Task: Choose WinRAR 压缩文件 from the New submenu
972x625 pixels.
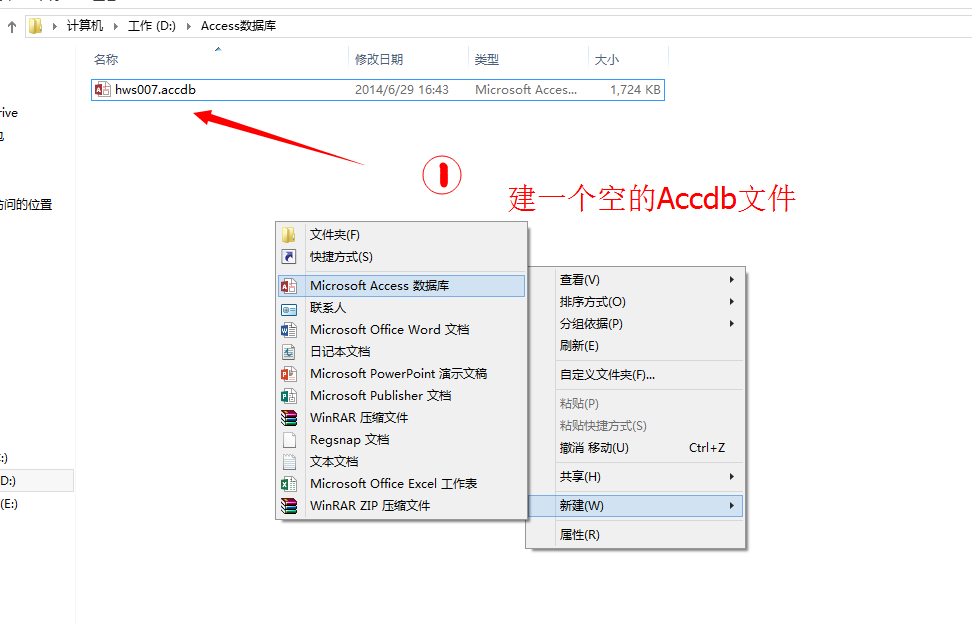Action: pyautogui.click(x=402, y=418)
